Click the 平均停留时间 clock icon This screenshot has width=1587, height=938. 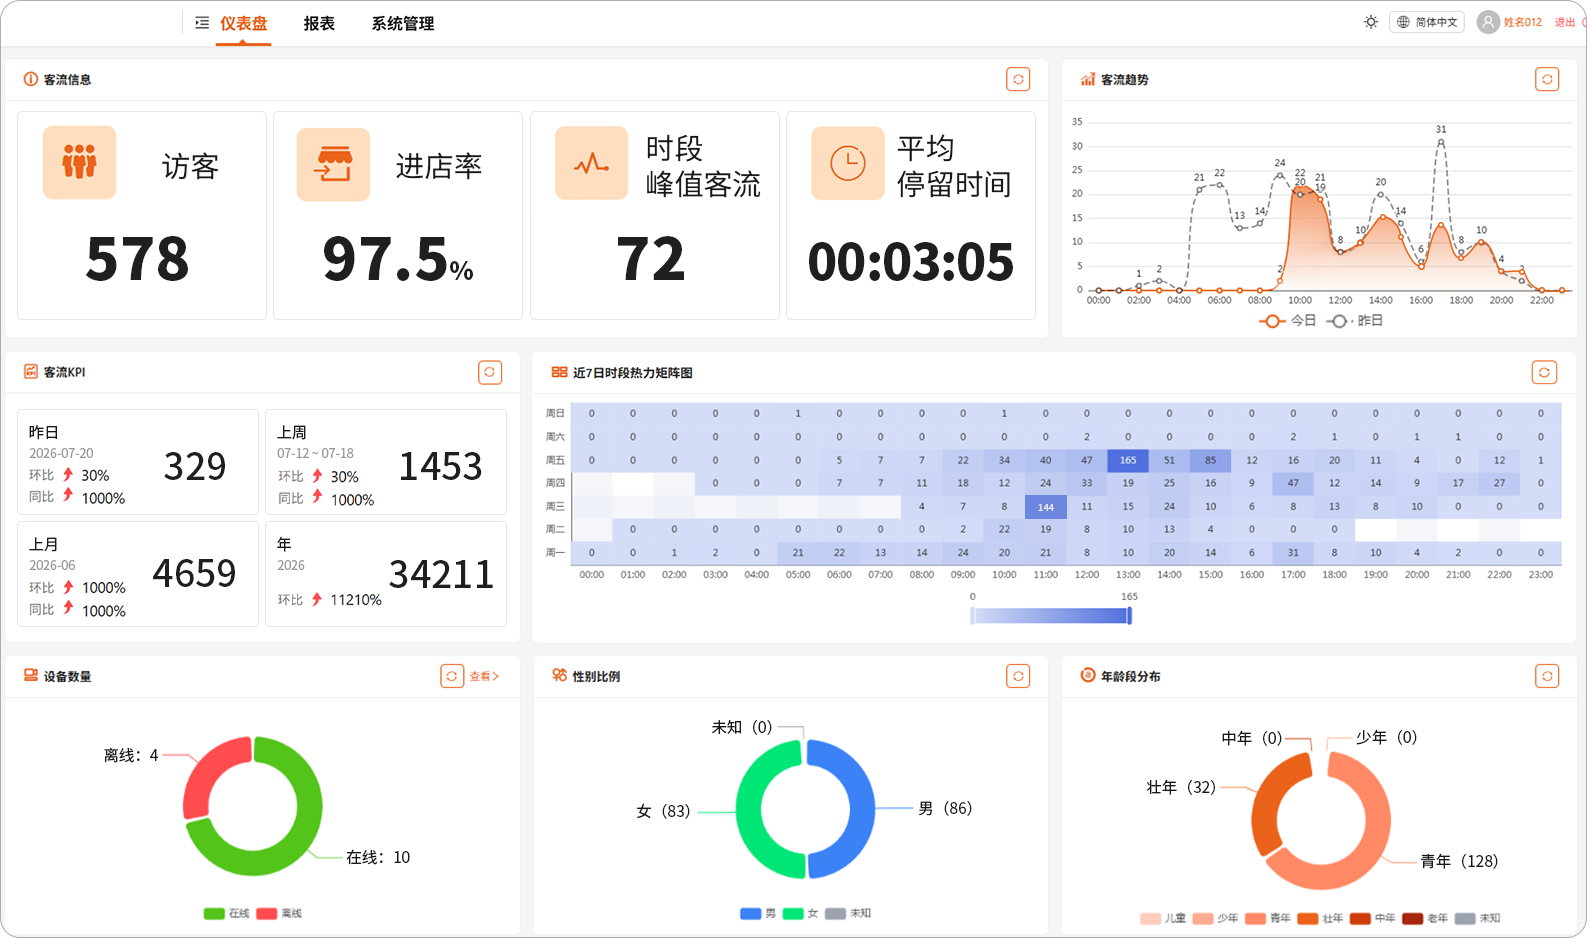click(x=848, y=163)
